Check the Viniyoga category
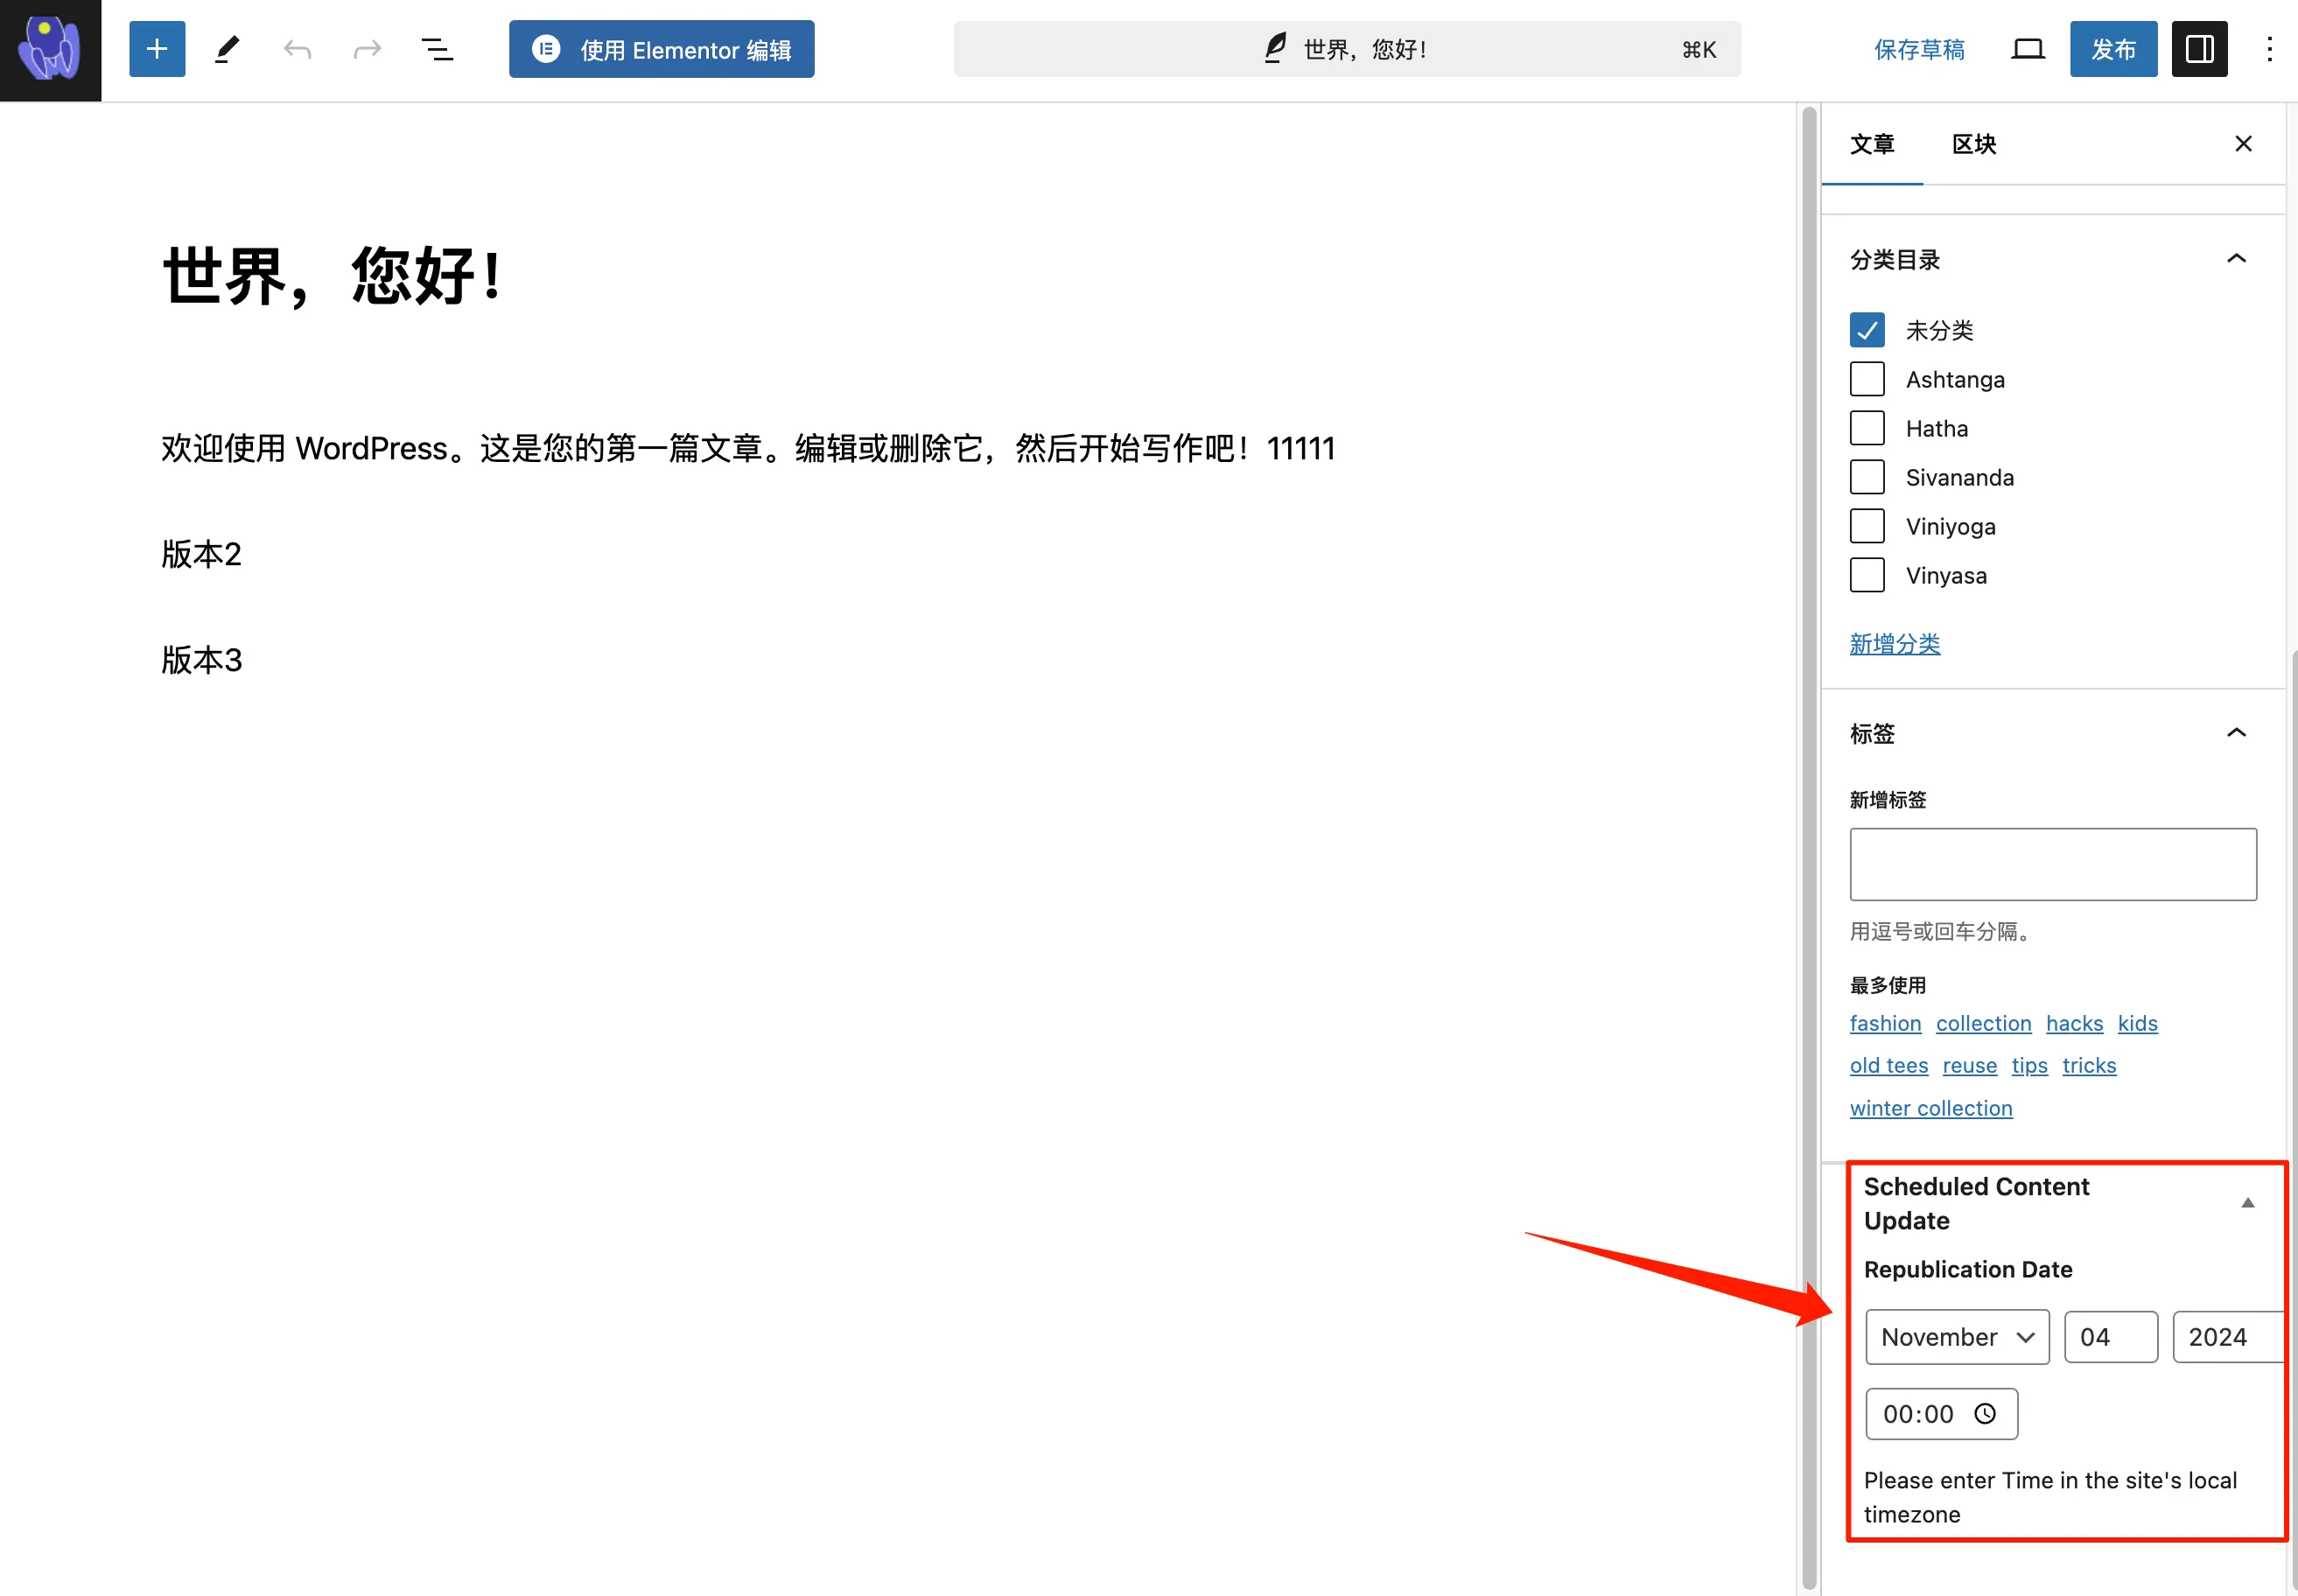The height and width of the screenshot is (1596, 2298). click(x=1867, y=526)
